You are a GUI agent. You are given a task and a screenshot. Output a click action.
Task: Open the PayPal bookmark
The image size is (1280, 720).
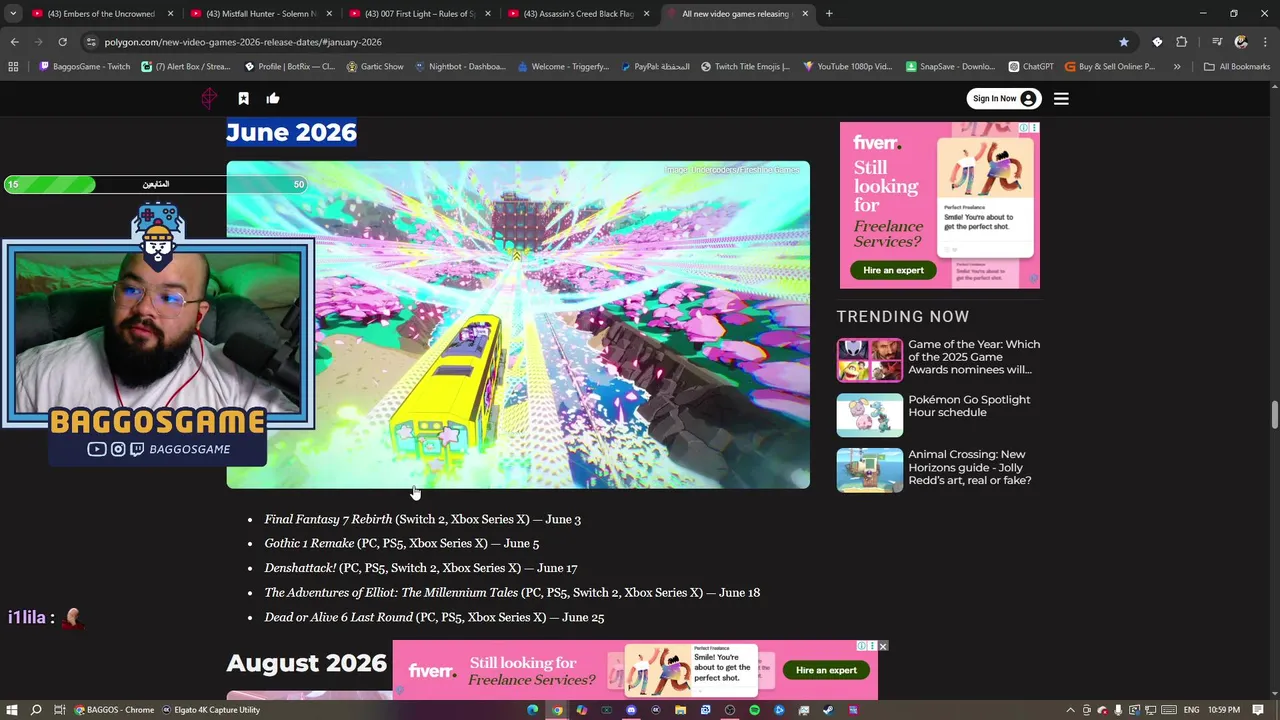click(655, 67)
